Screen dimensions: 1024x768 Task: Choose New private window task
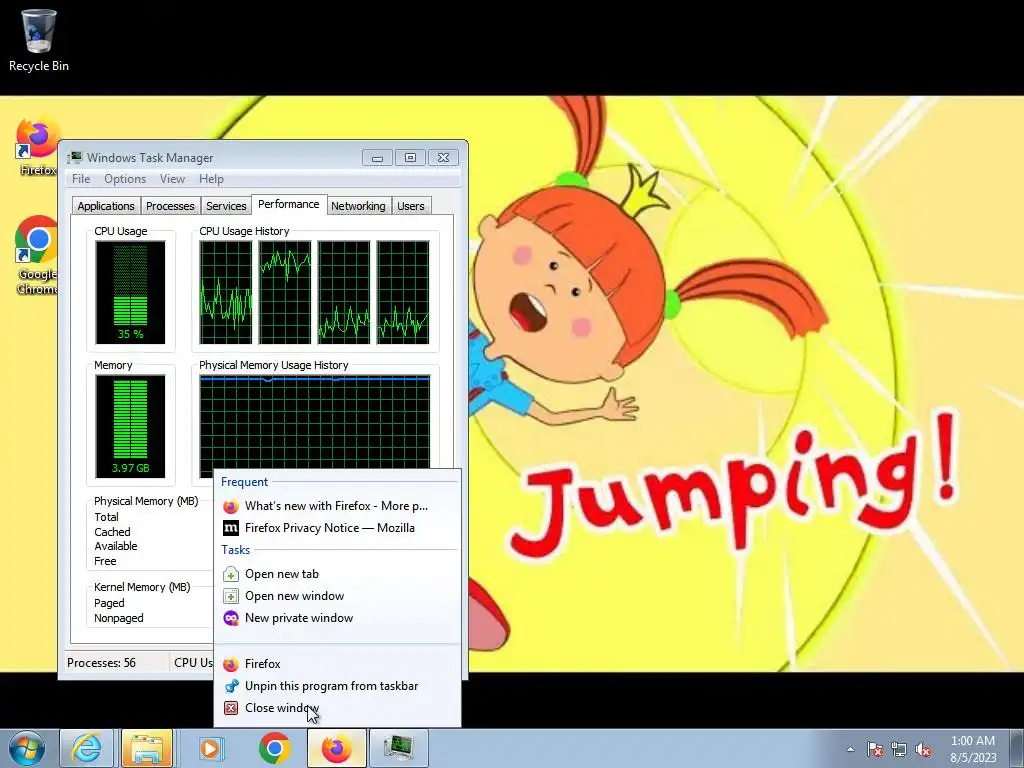click(x=337, y=618)
